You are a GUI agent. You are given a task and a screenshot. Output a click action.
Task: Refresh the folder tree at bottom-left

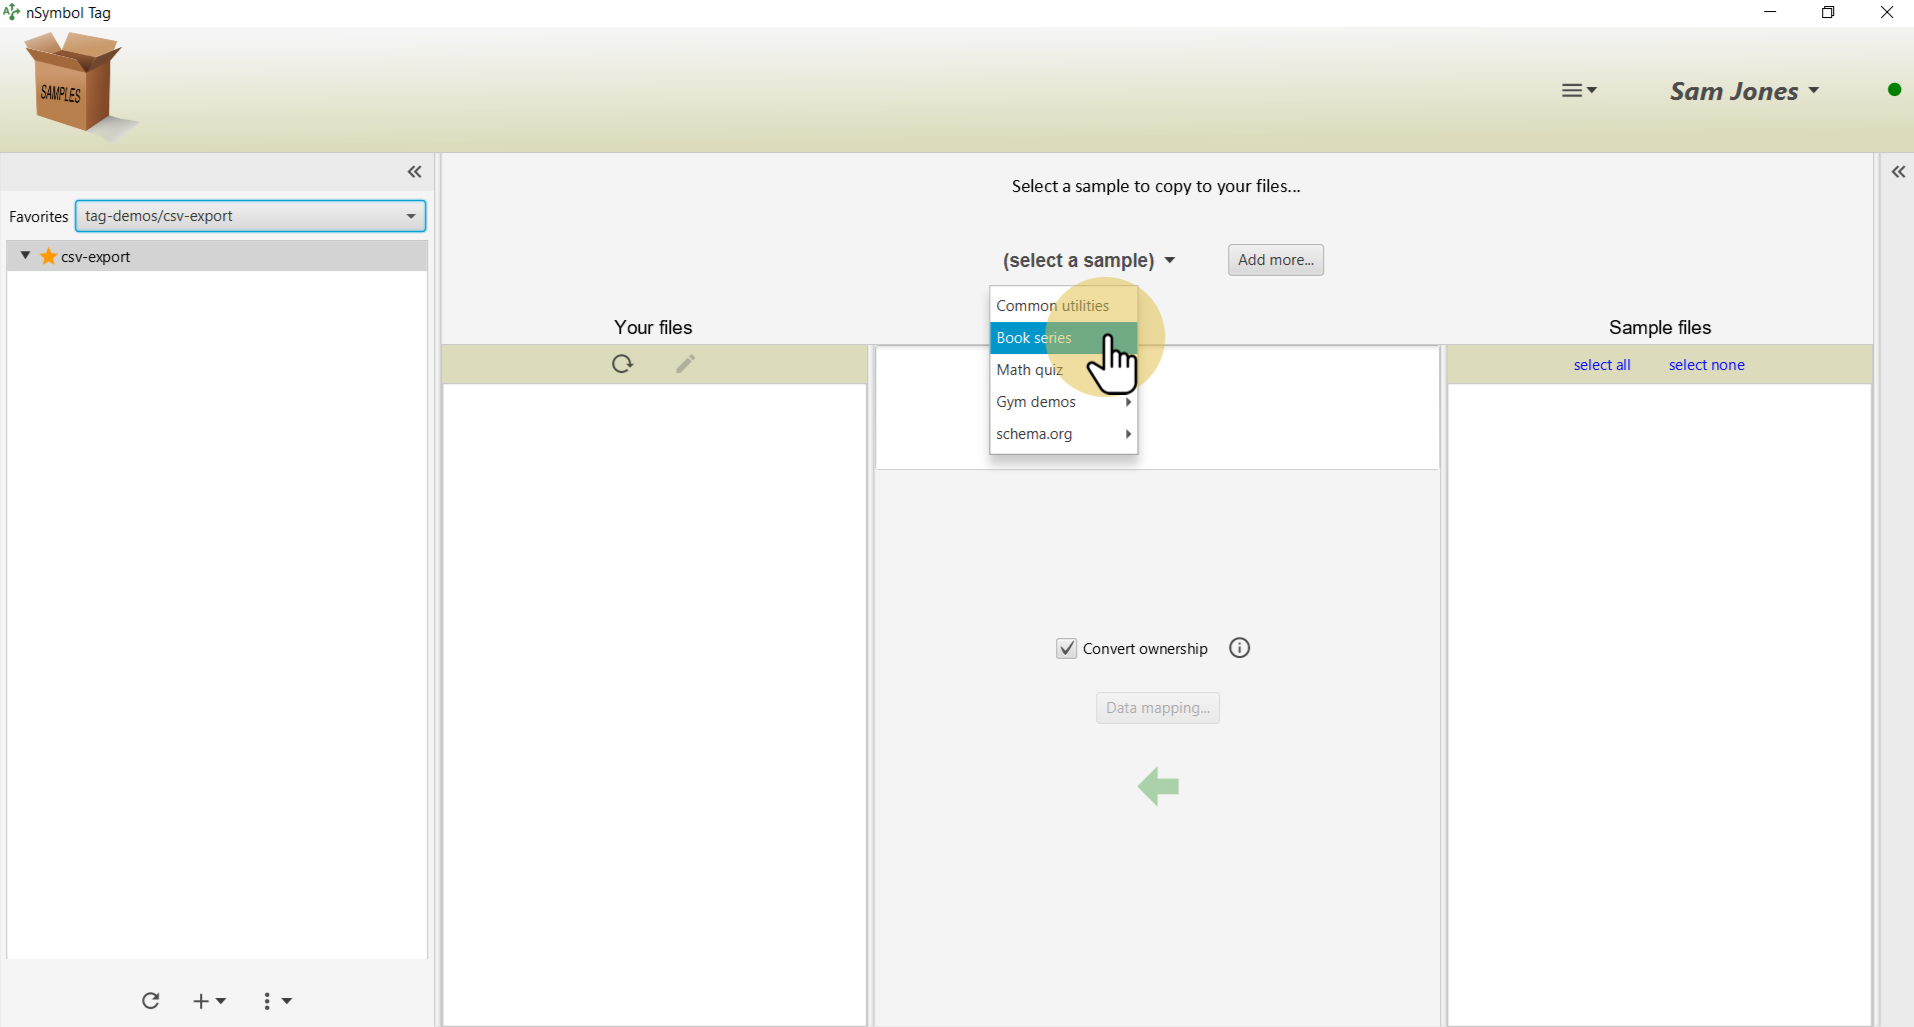pos(151,1001)
